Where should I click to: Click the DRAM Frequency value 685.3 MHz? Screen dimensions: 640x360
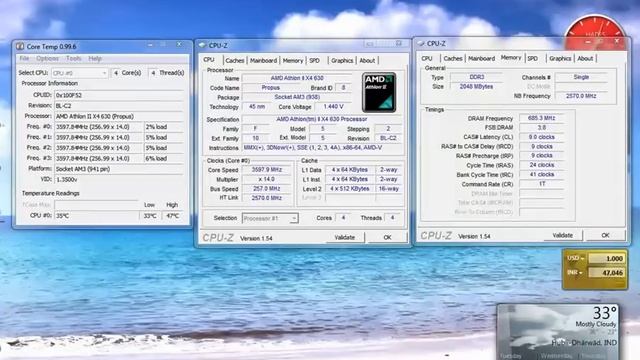point(542,118)
